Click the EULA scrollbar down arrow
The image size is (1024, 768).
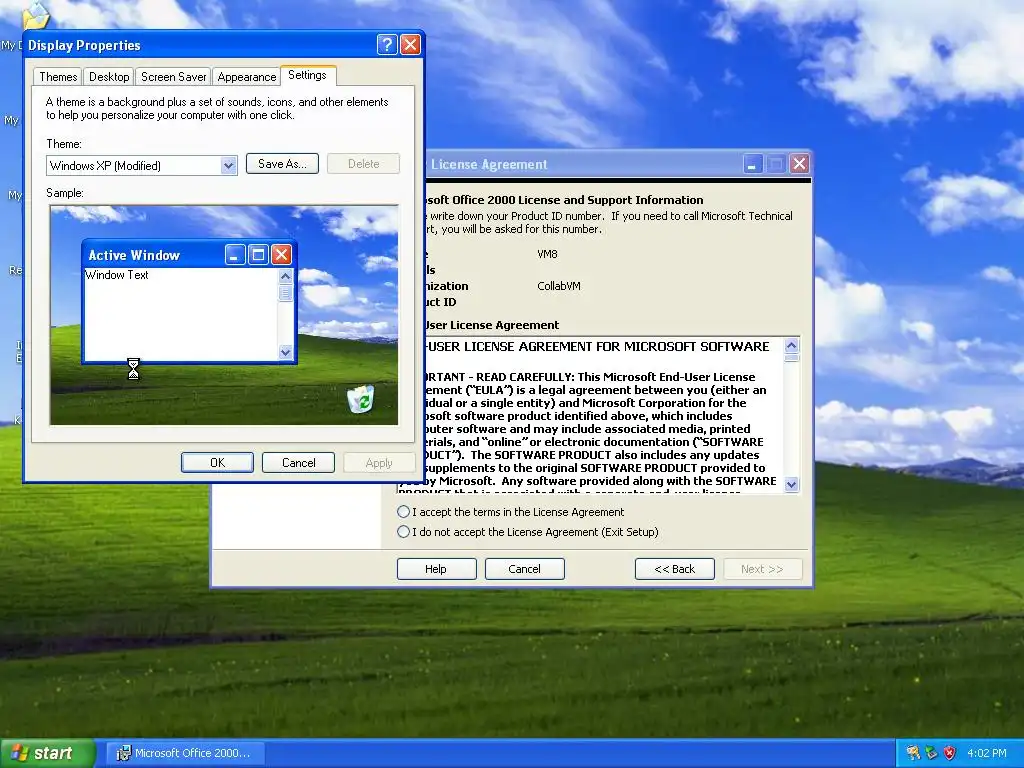(x=792, y=484)
